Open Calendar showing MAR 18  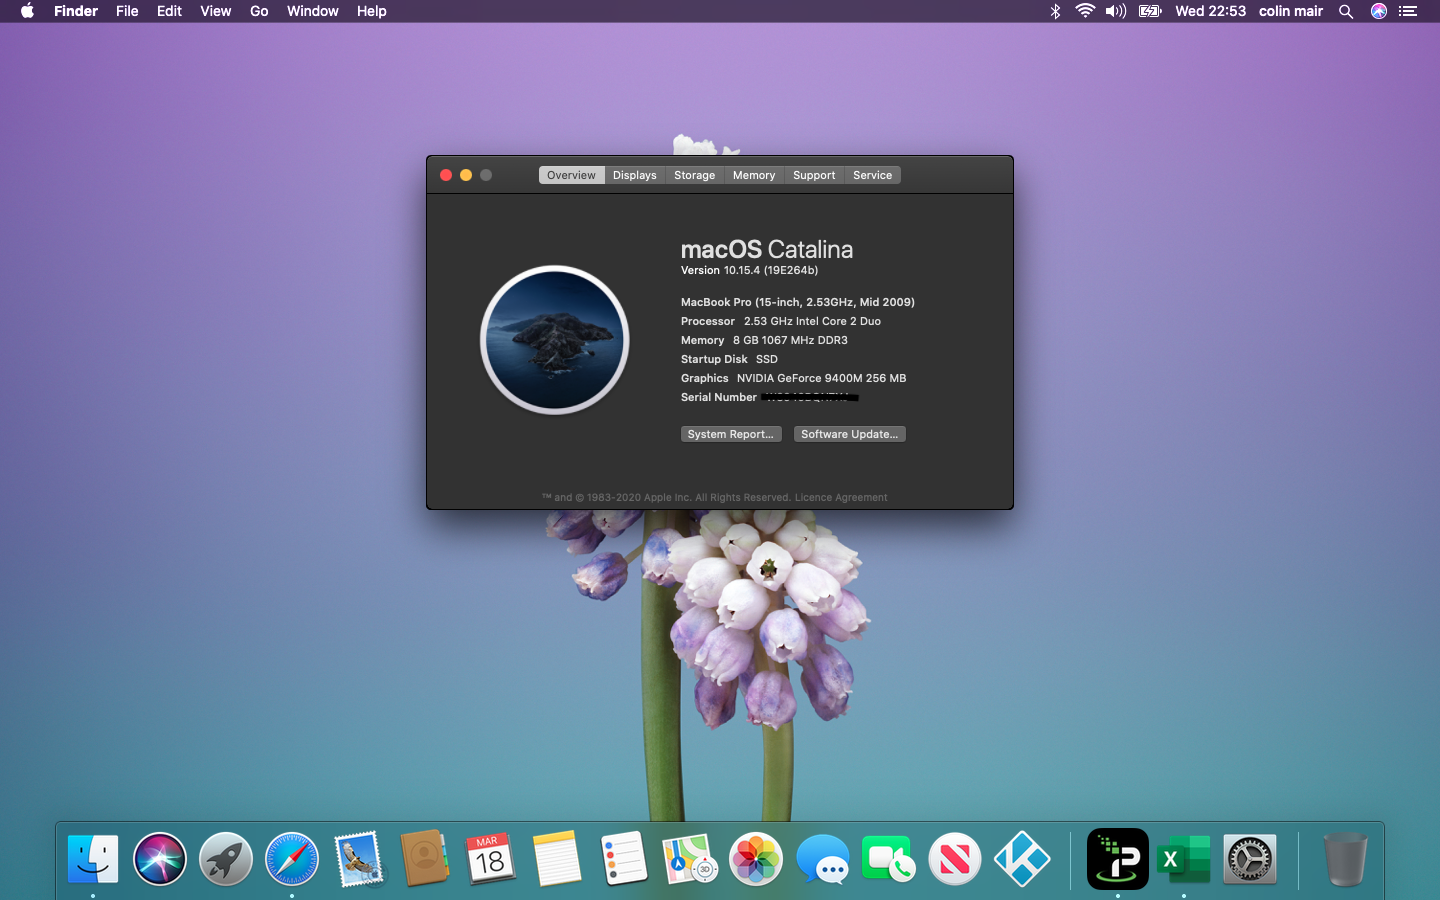(490, 859)
